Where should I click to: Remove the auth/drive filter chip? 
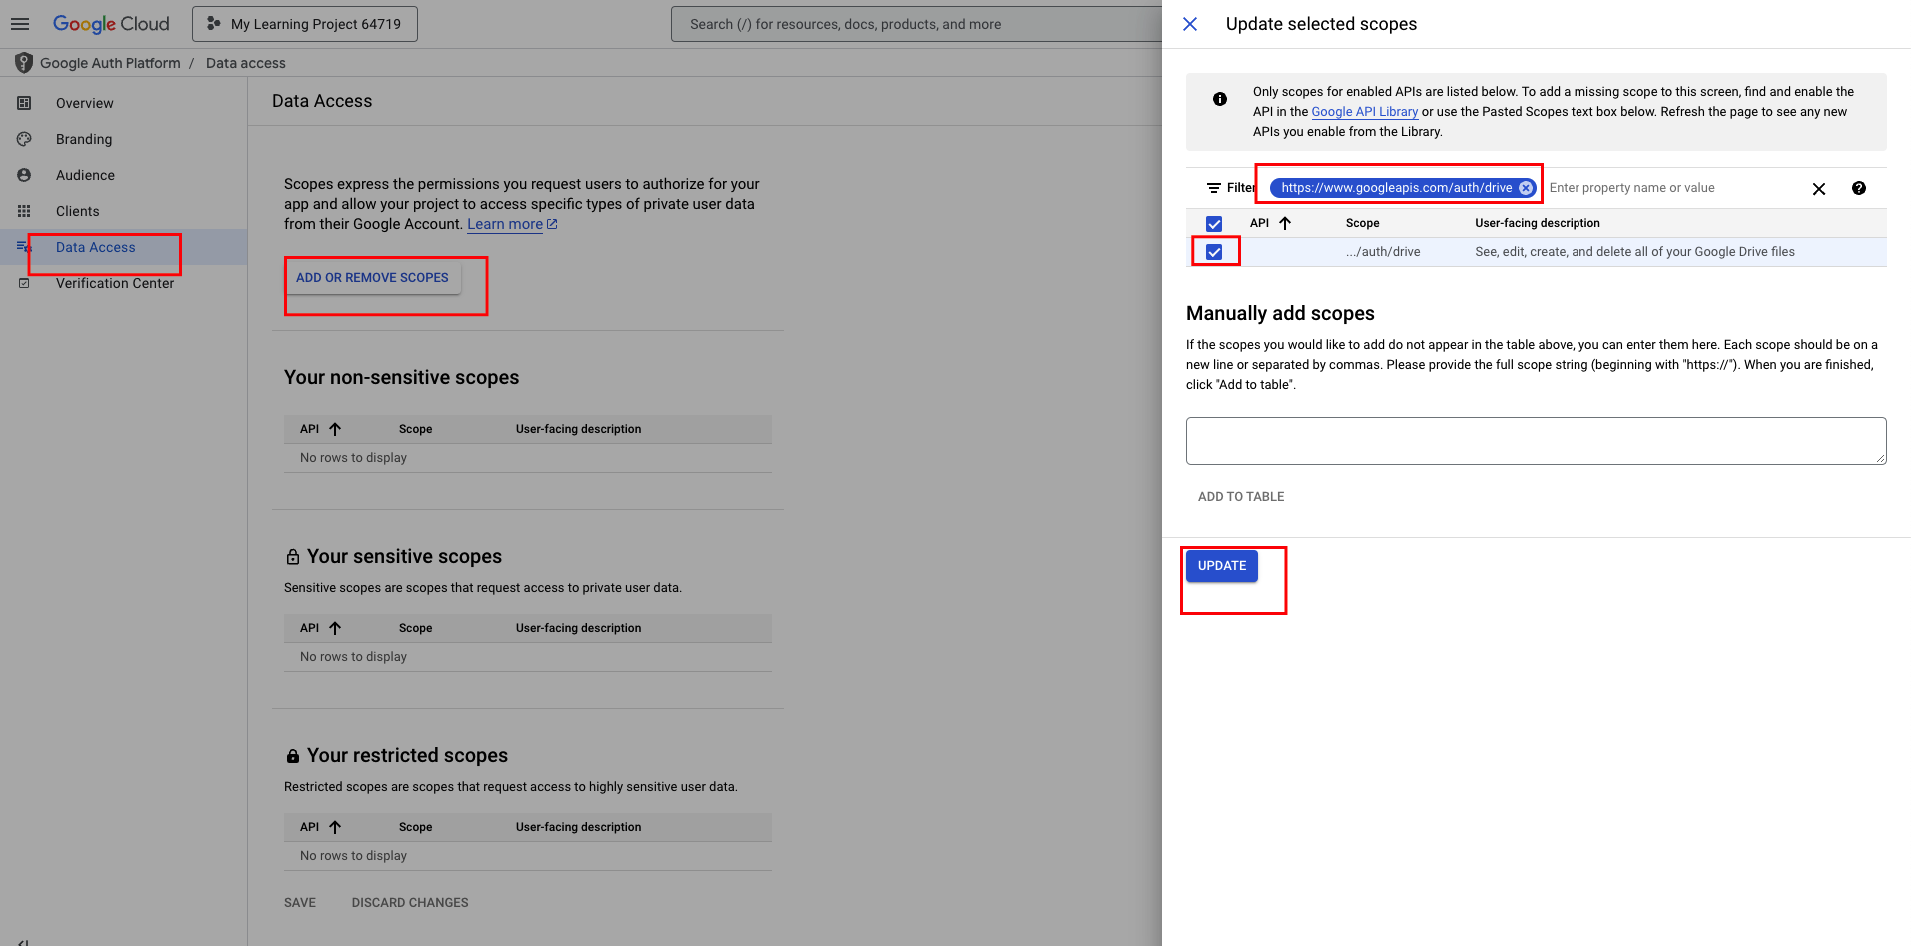point(1526,188)
